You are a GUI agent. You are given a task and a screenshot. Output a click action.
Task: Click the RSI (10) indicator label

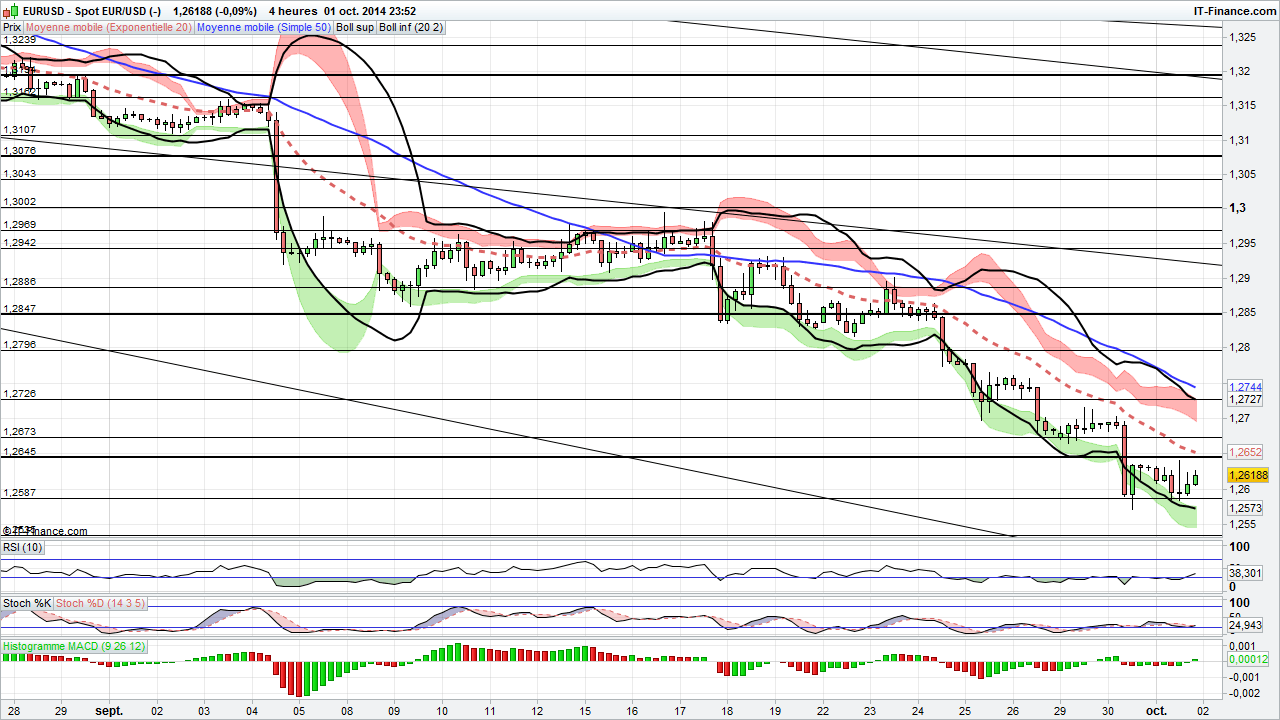tap(21, 547)
